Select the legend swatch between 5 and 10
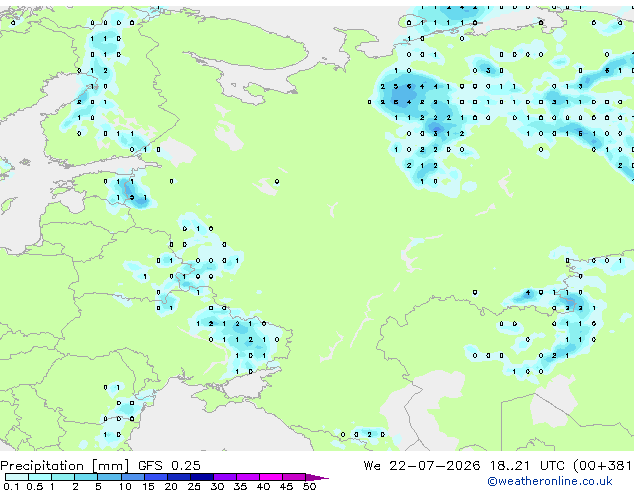 110,477
